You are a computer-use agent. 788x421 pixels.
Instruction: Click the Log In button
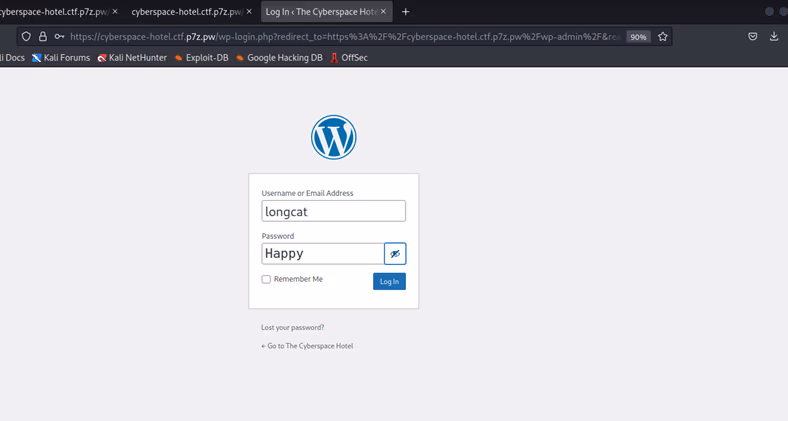(389, 281)
